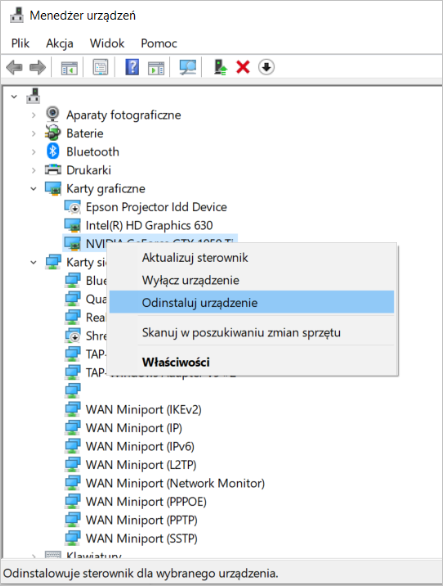
Task: Click the blue Help question mark icon
Action: click(x=132, y=68)
